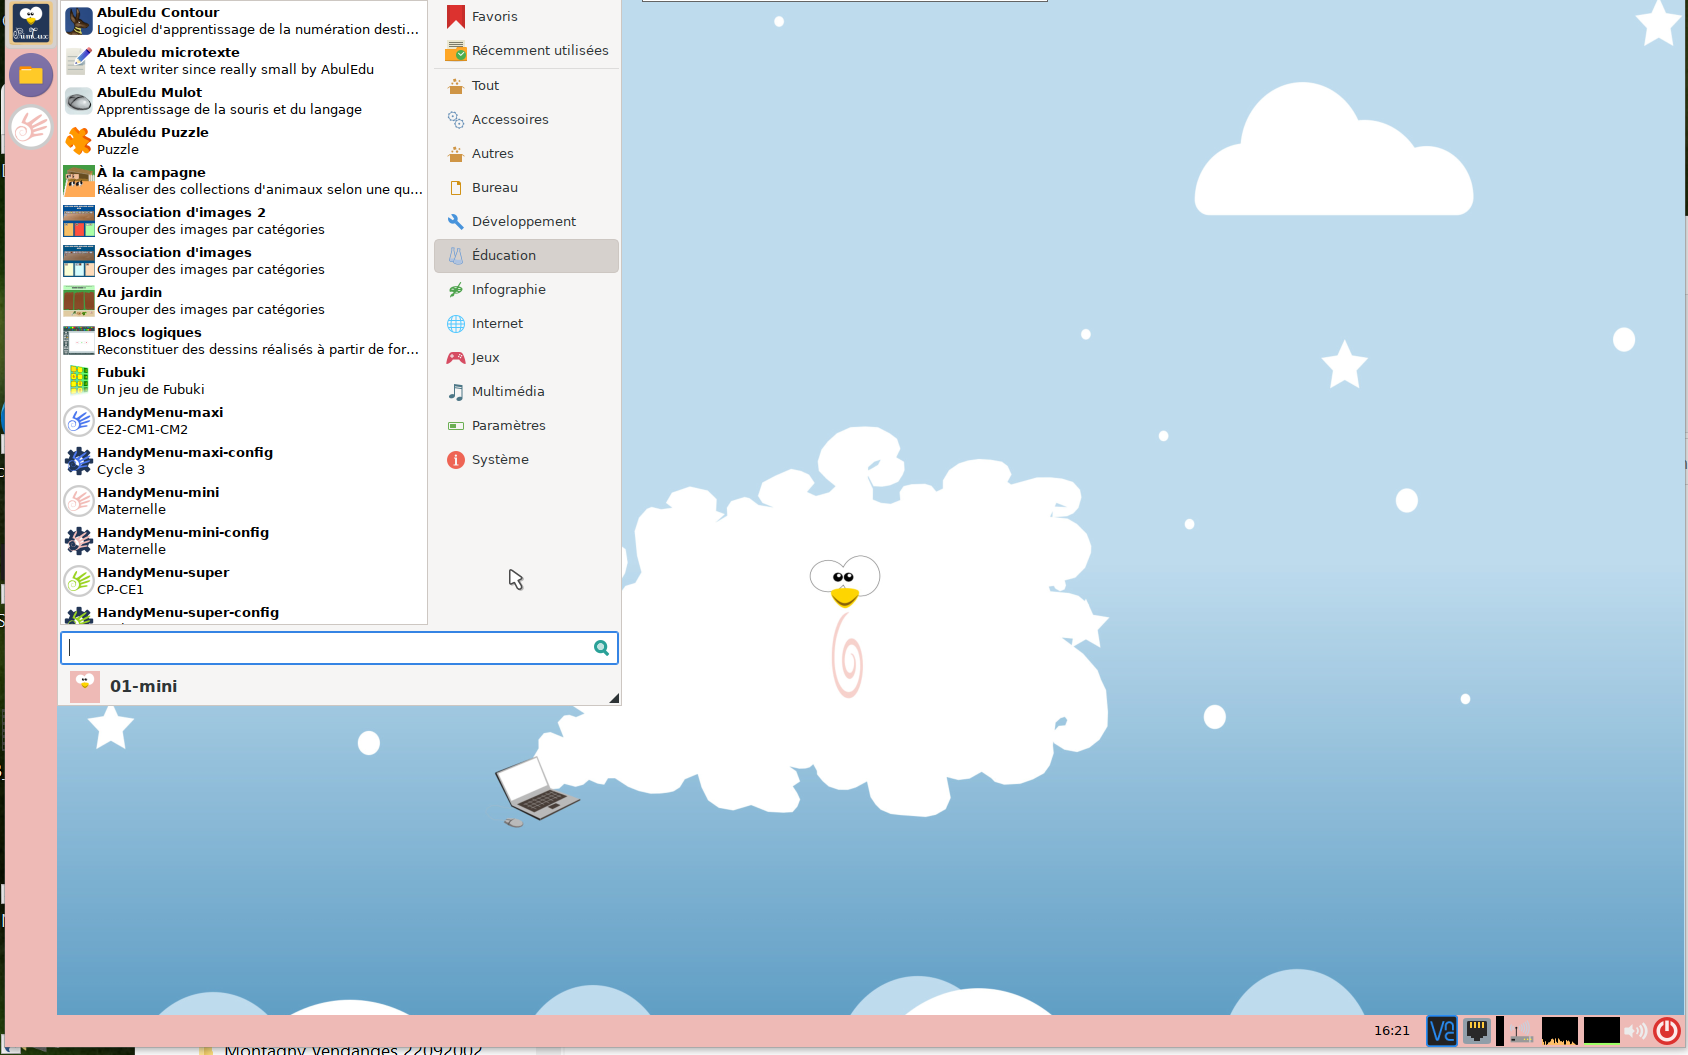
Task: Click 'Apprentissage de la souris et du langage' description
Action: click(229, 110)
